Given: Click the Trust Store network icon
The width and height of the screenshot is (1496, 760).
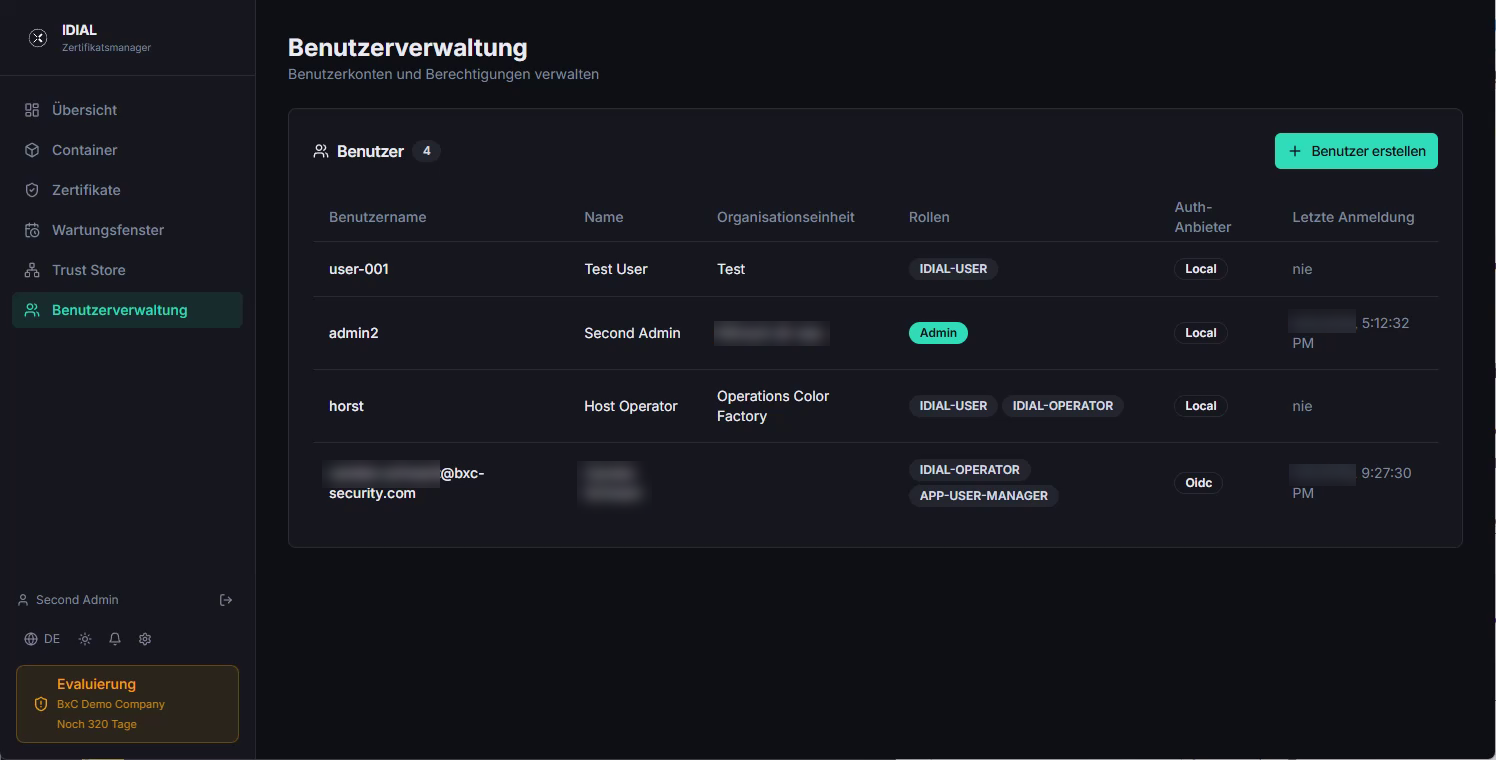Looking at the screenshot, I should tap(32, 270).
